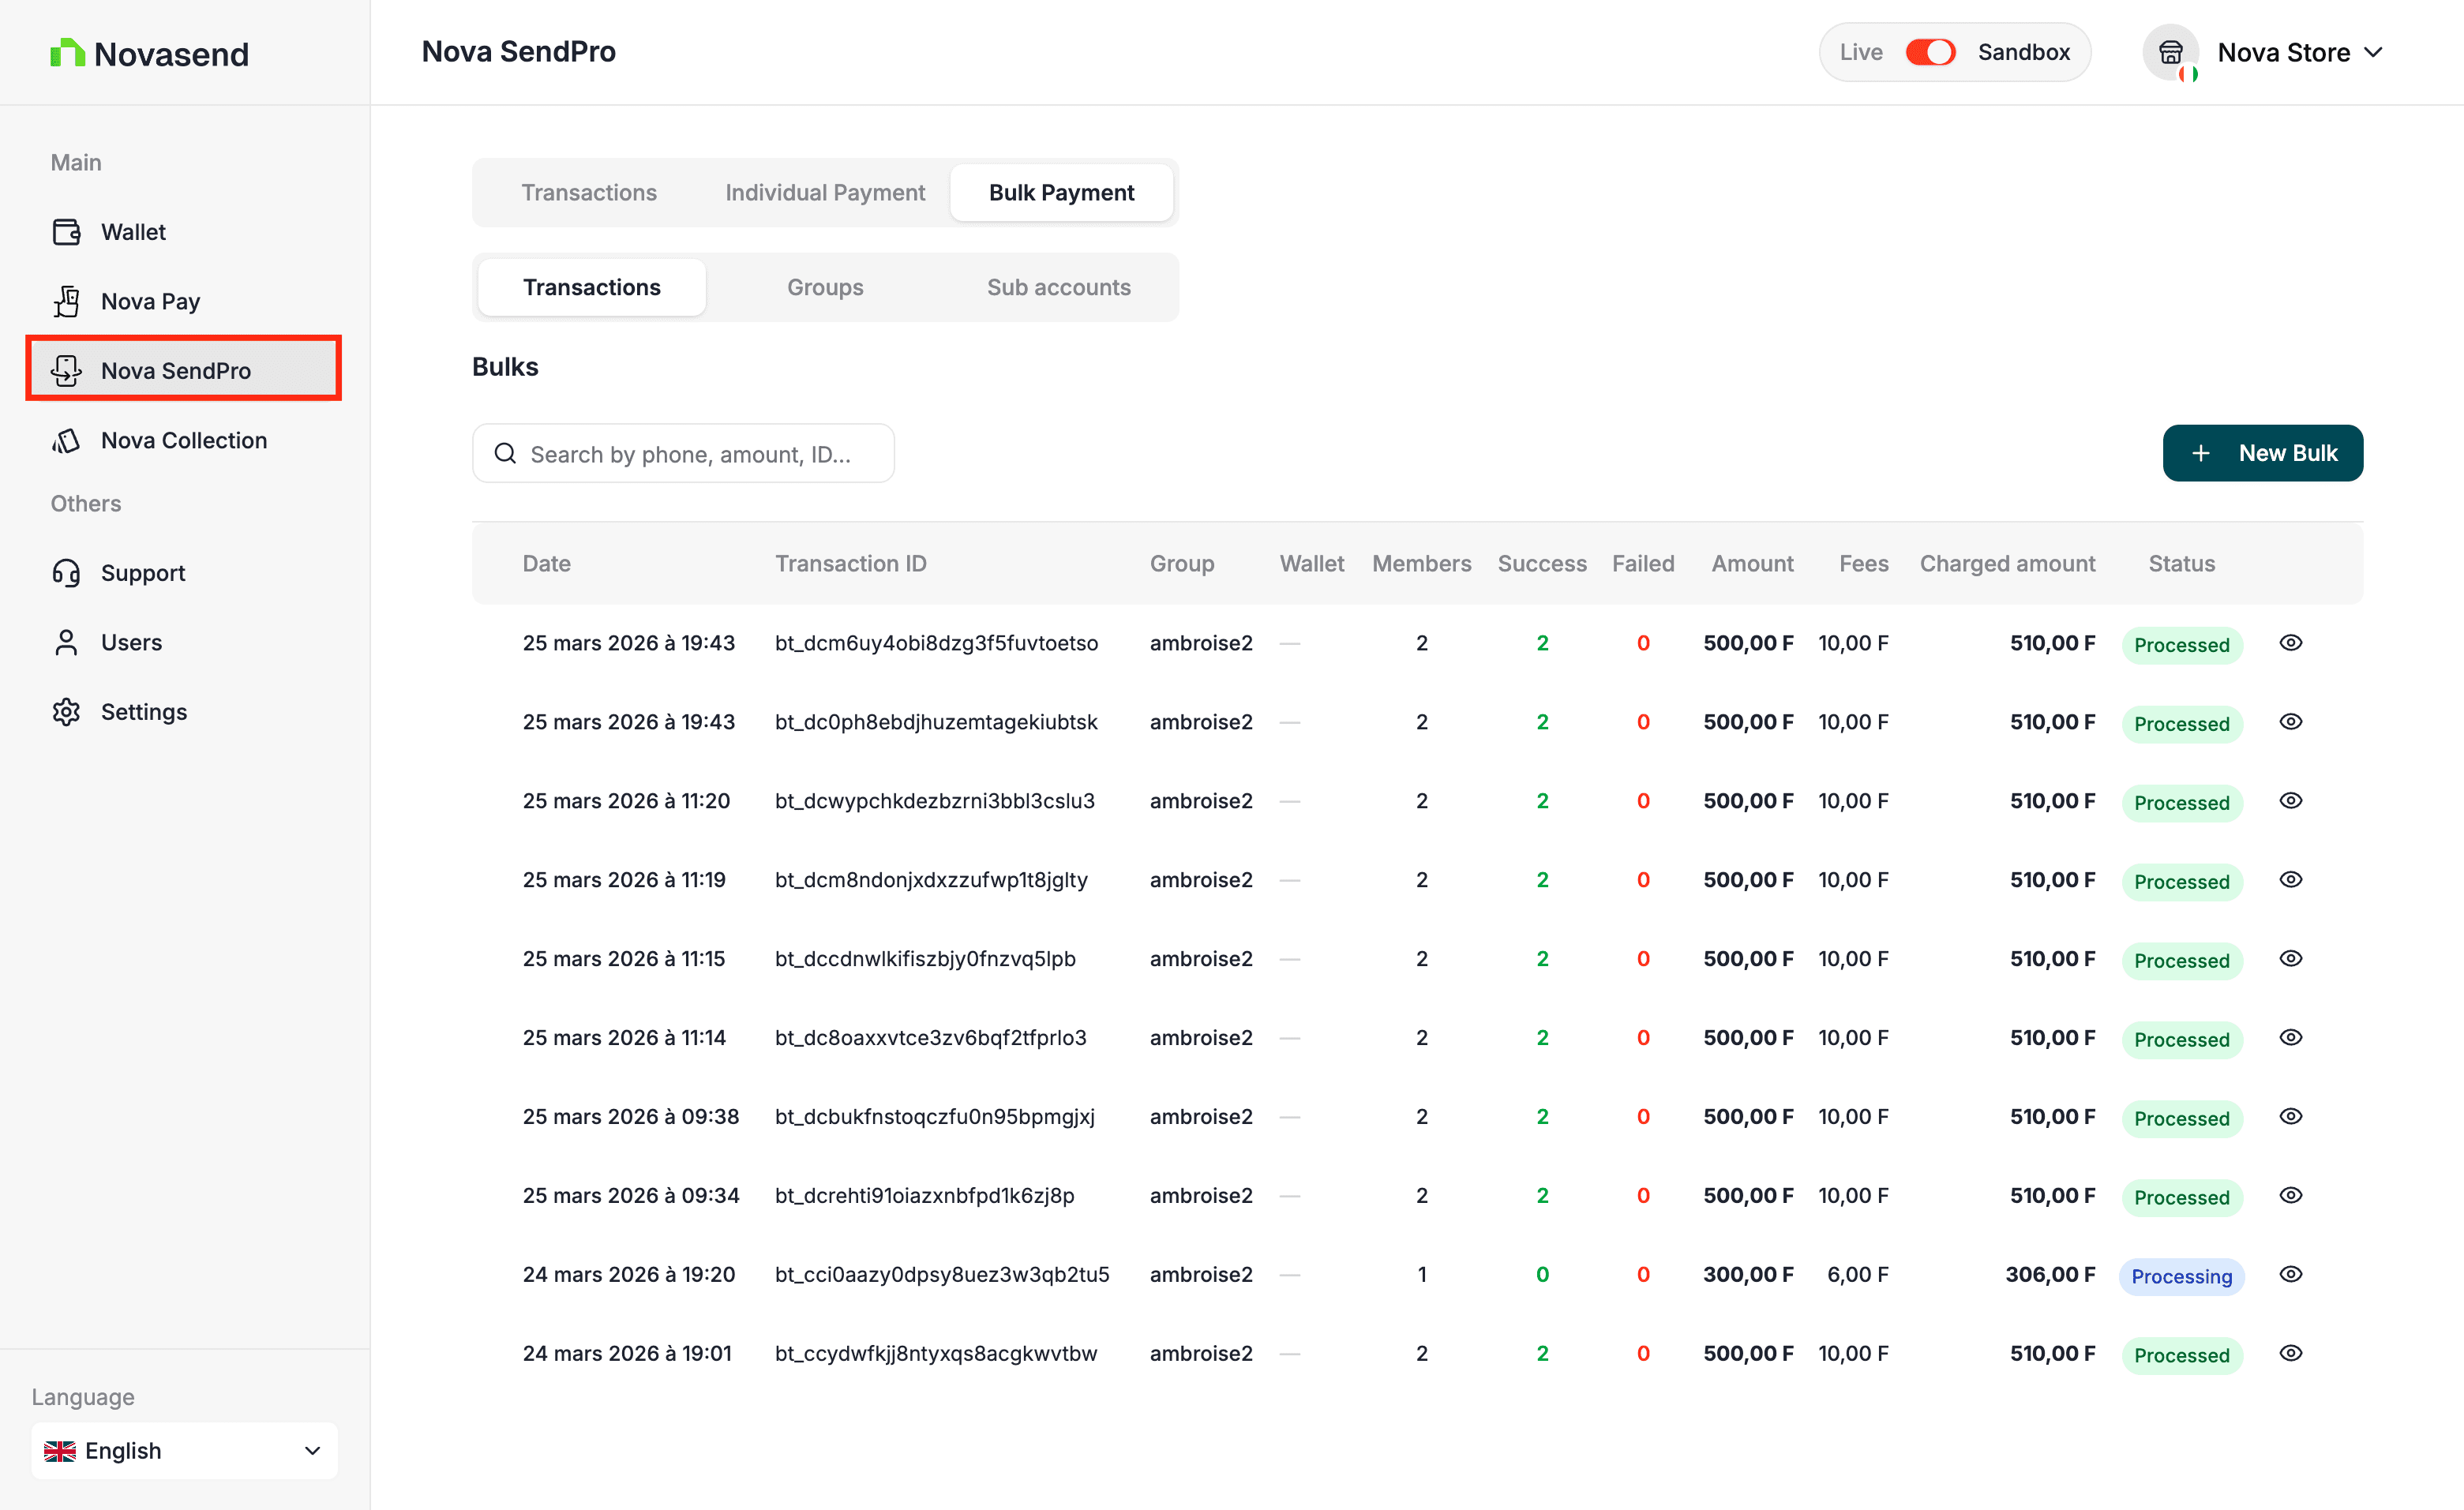This screenshot has width=2464, height=1510.
Task: Switch to the Individual Payment tab
Action: point(825,192)
